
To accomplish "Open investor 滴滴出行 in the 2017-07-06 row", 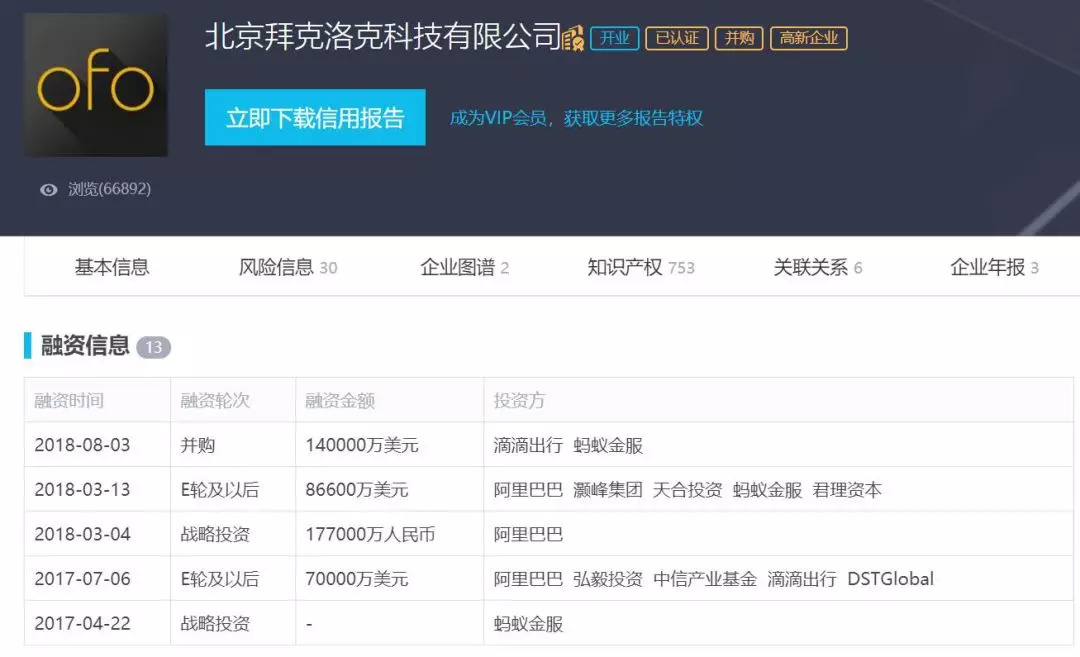I will pos(802,578).
